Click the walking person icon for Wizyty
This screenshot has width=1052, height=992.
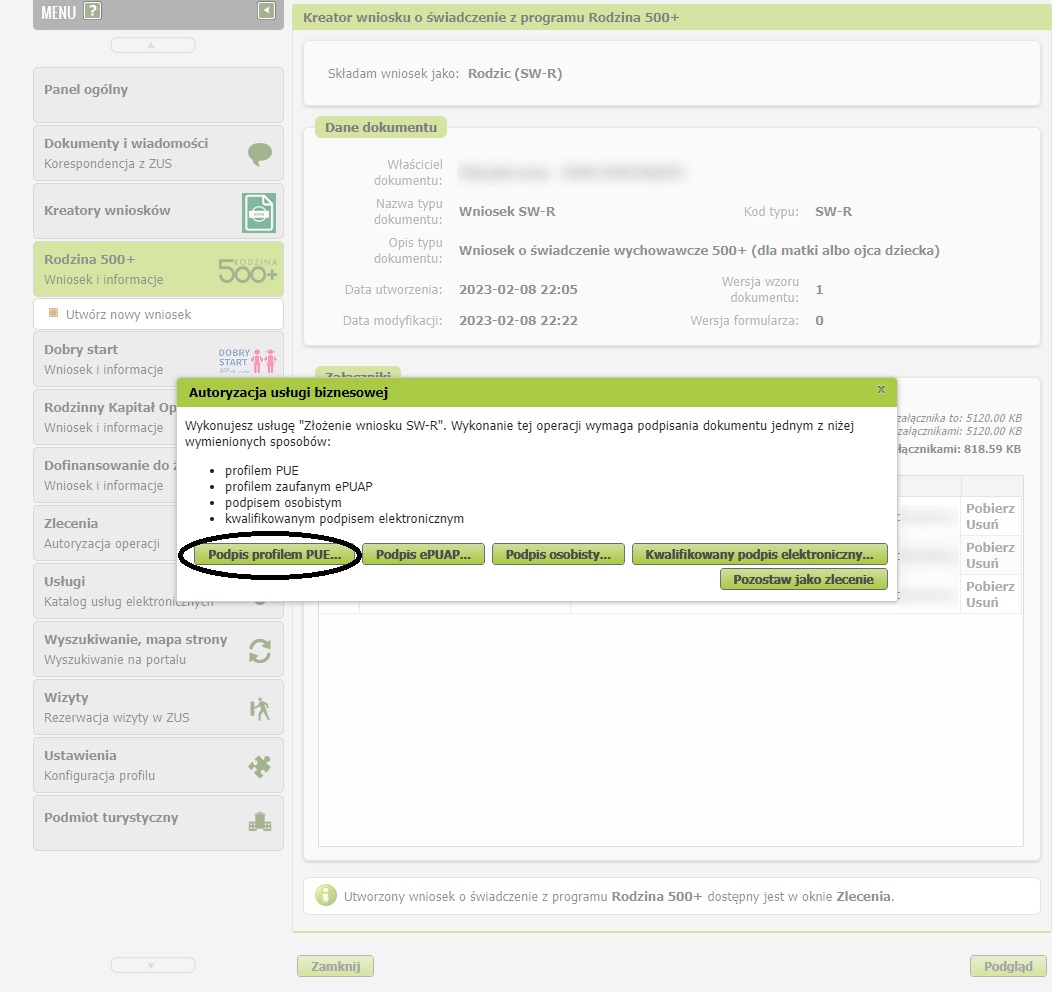(x=260, y=708)
